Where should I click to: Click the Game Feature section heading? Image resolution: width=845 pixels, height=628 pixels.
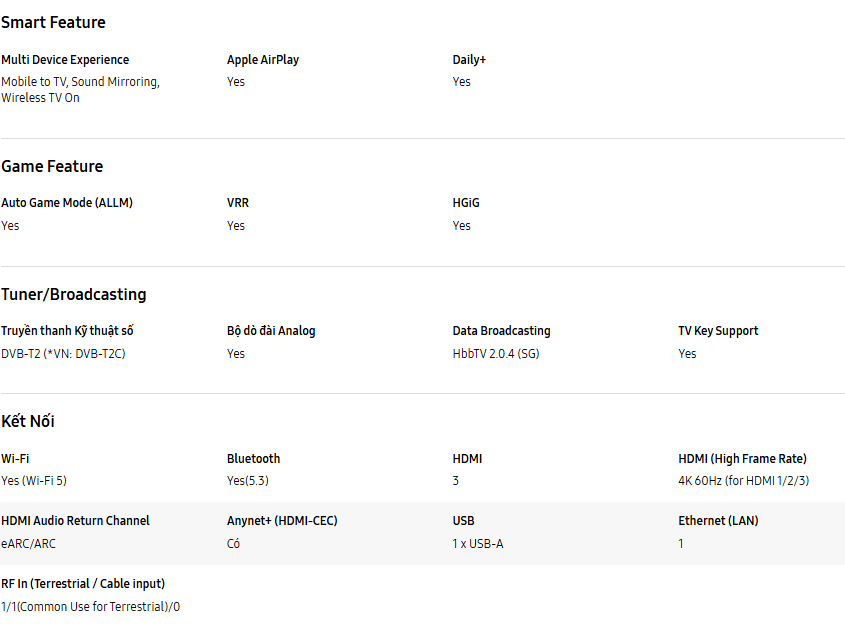(52, 166)
